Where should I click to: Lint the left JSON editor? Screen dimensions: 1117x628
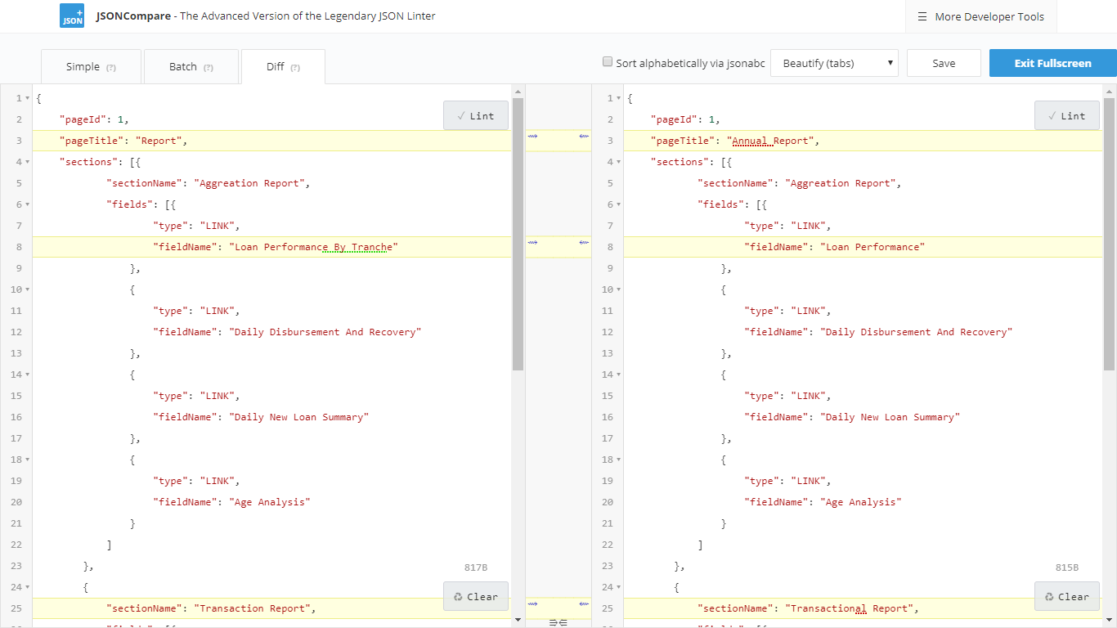point(476,115)
